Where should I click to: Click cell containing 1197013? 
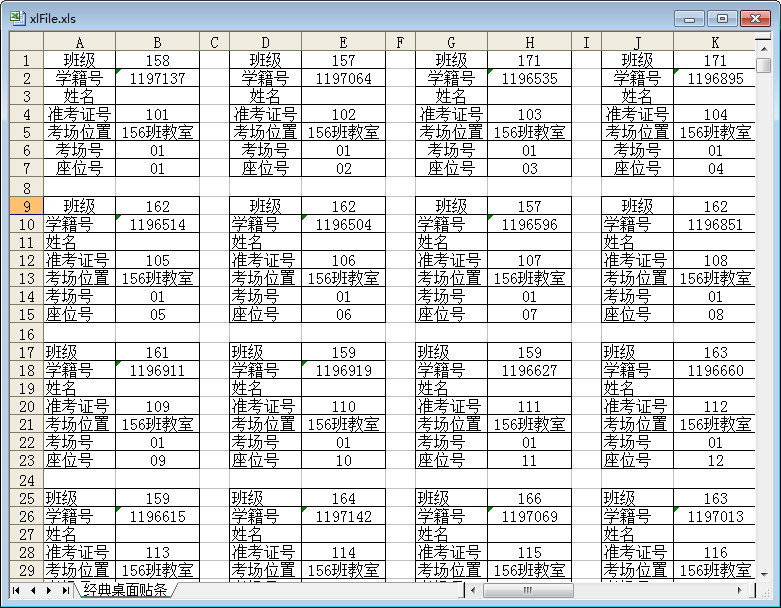click(x=715, y=516)
